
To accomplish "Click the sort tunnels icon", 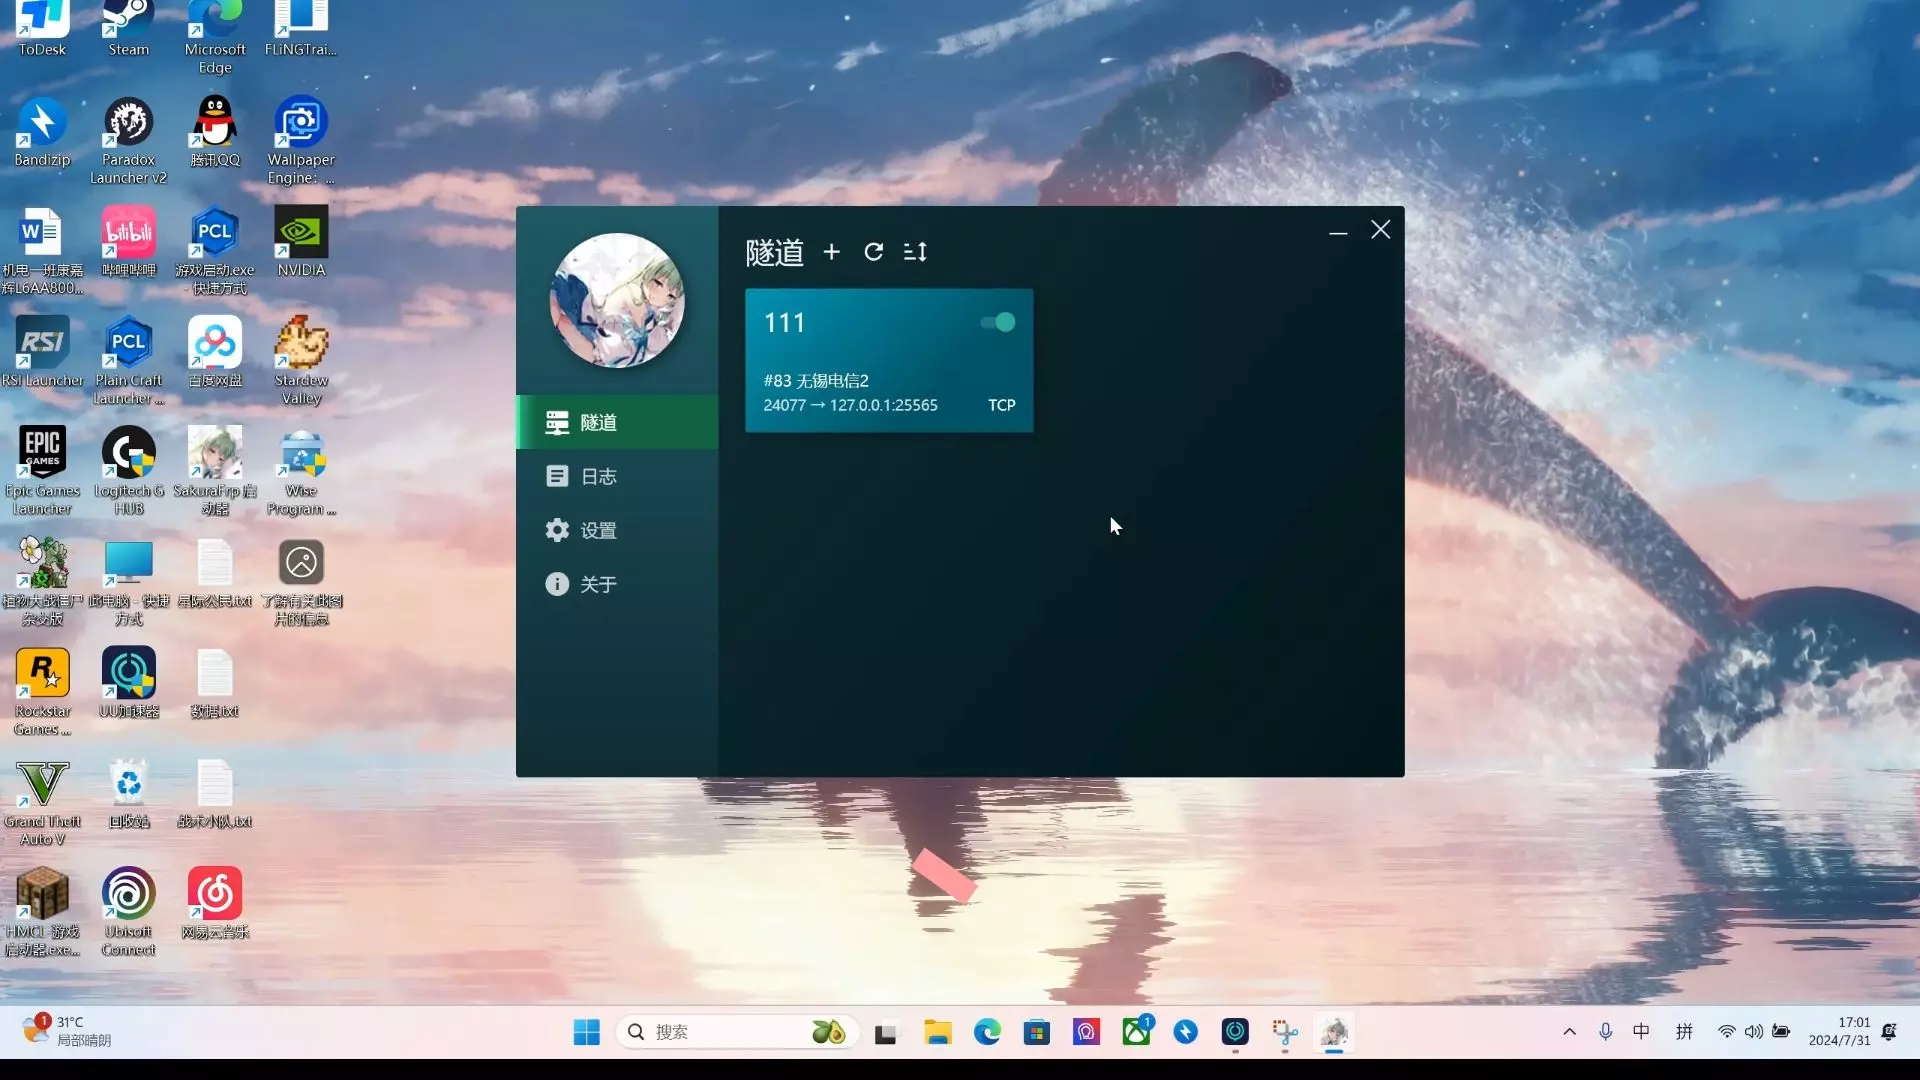I will pos(915,252).
